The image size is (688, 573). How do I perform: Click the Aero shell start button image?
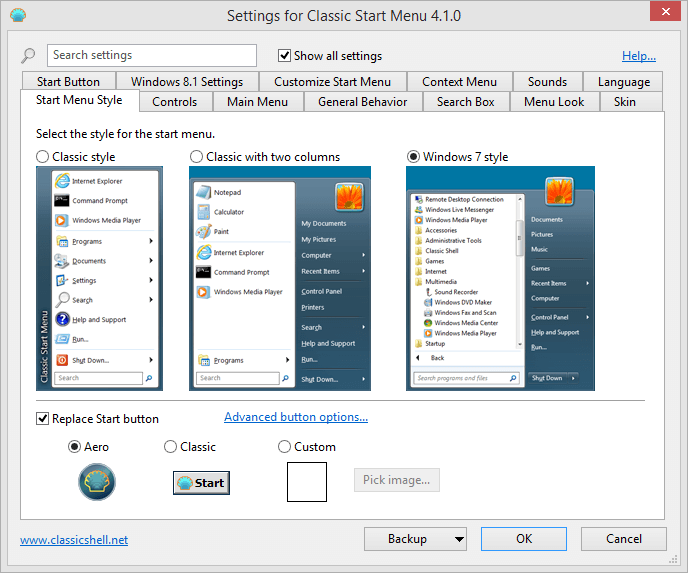[x=97, y=482]
